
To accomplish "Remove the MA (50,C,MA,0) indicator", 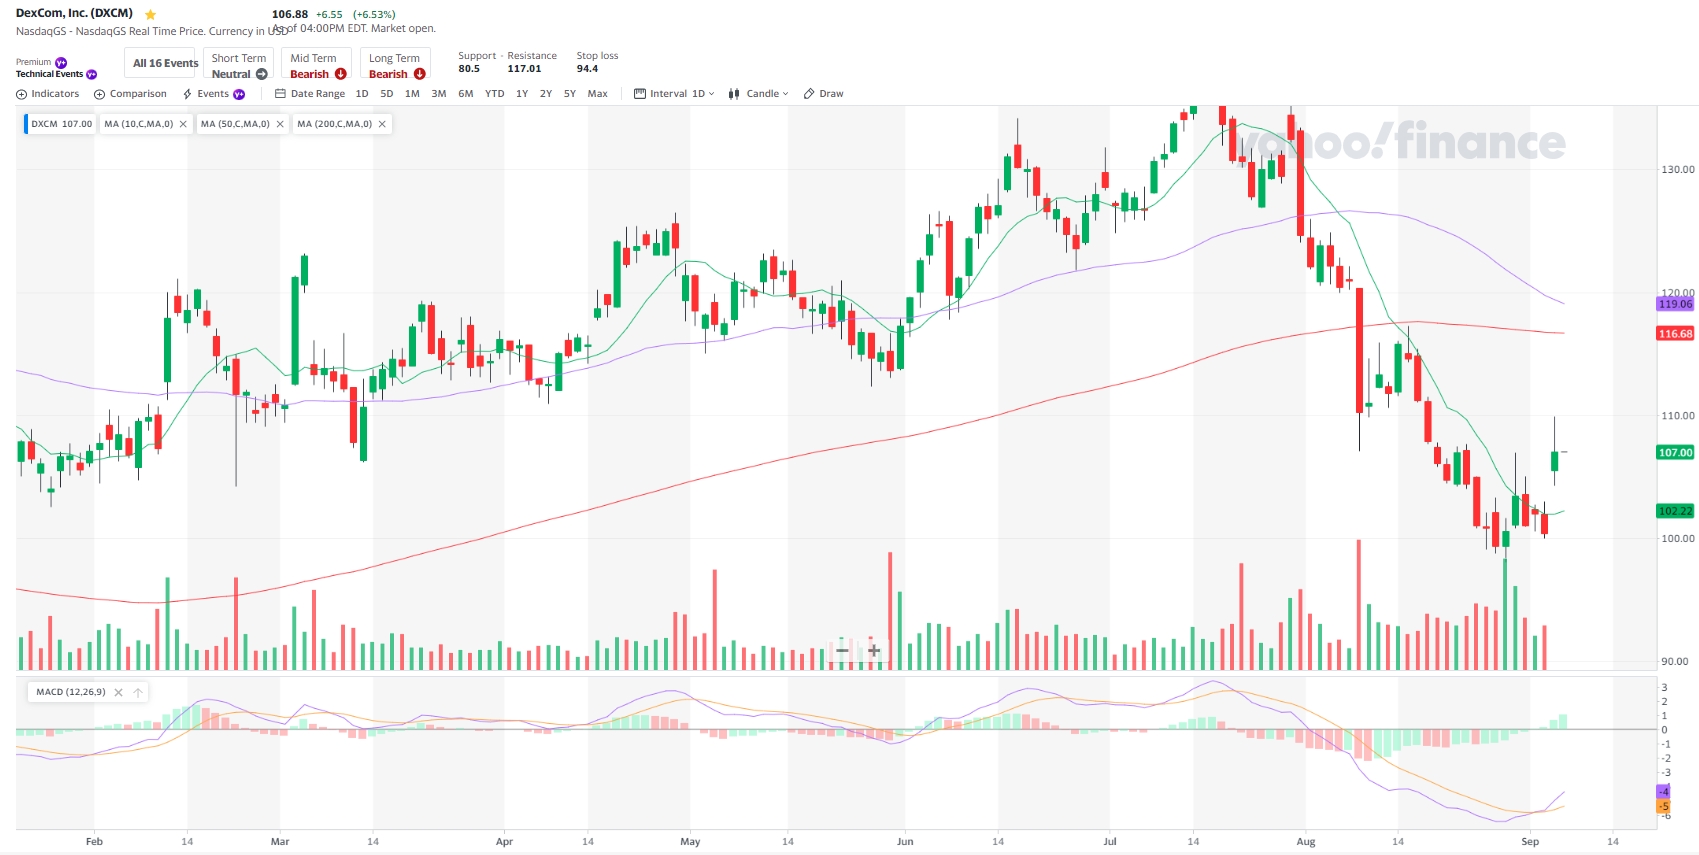I will click(x=280, y=124).
